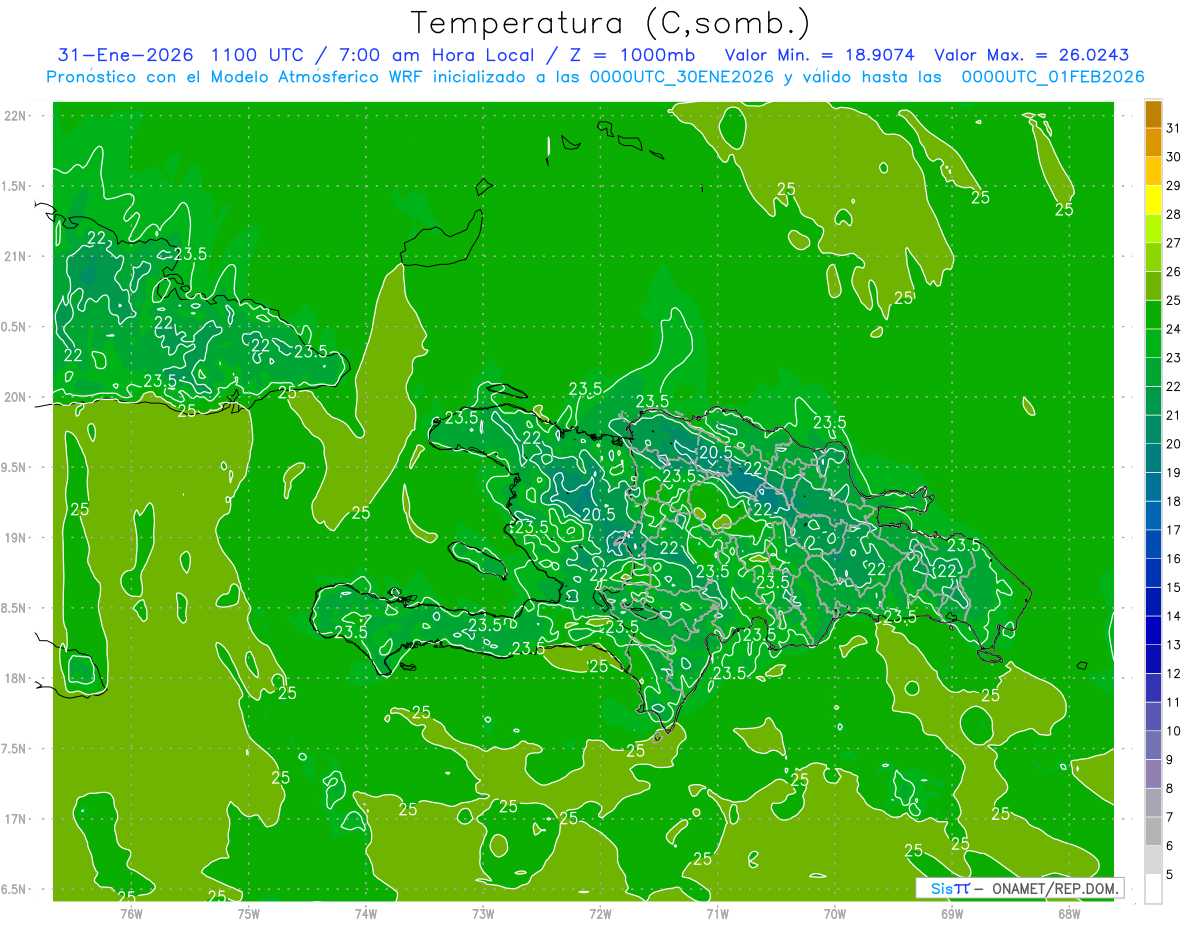The width and height of the screenshot is (1200, 927).
Task: Click color scale label 31
Action: coord(1174,128)
